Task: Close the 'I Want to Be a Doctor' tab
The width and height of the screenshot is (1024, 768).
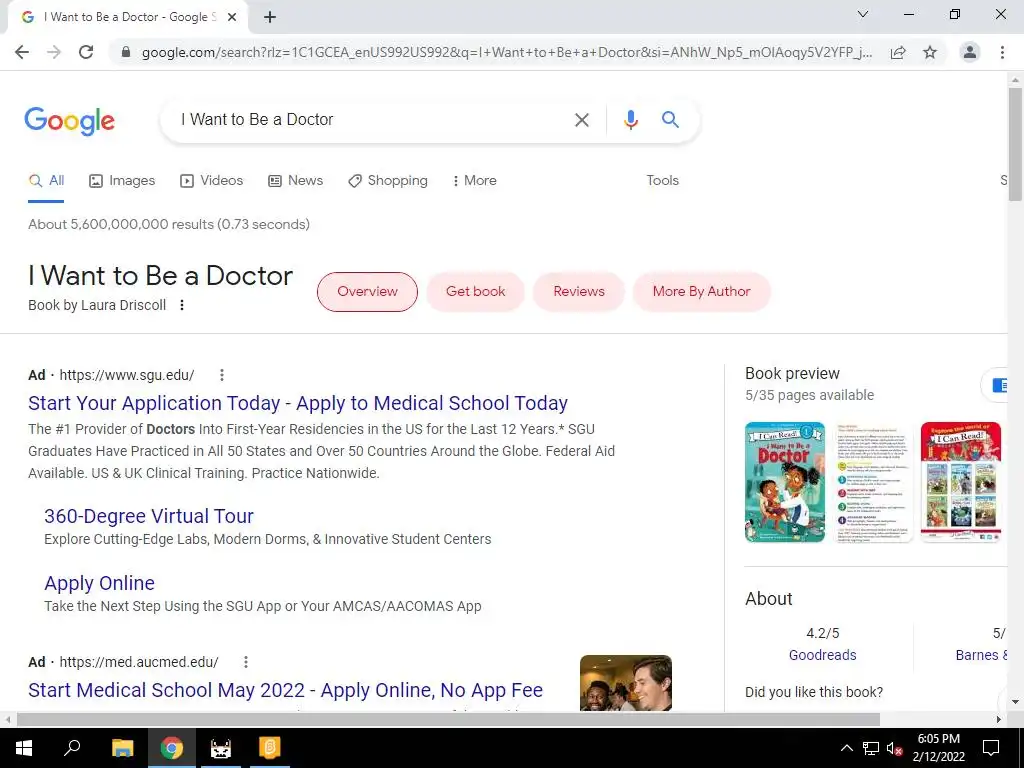Action: point(232,17)
